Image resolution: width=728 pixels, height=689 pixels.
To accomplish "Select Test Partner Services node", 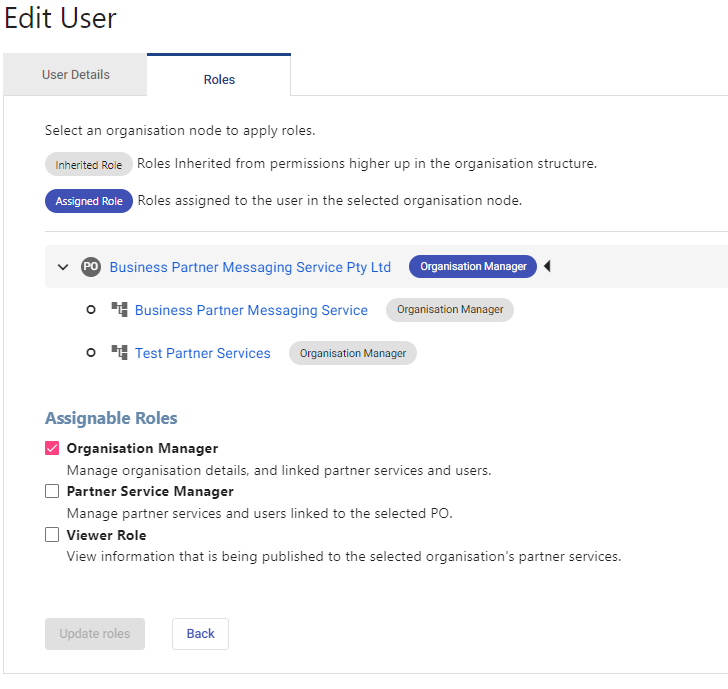I will click(x=202, y=353).
